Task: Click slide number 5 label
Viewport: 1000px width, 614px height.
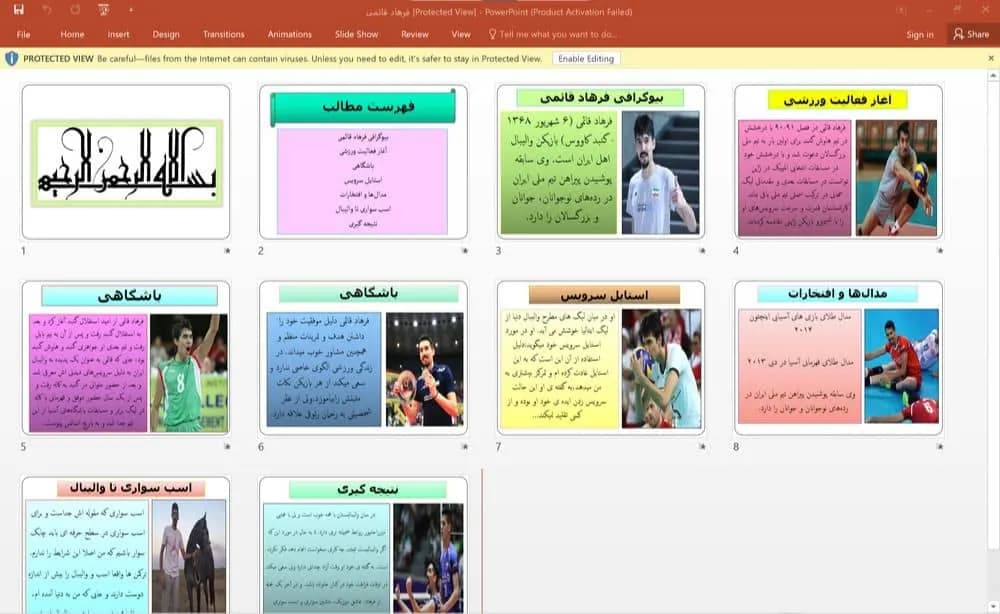Action: pos(24,446)
